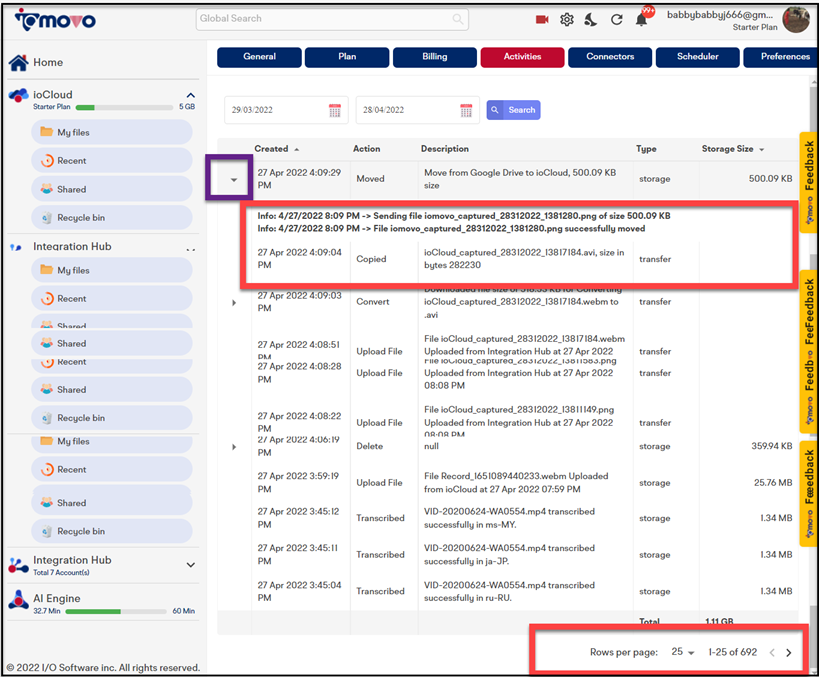
Task: Open the Rows per page dropdown showing 25
Action: [x=682, y=652]
